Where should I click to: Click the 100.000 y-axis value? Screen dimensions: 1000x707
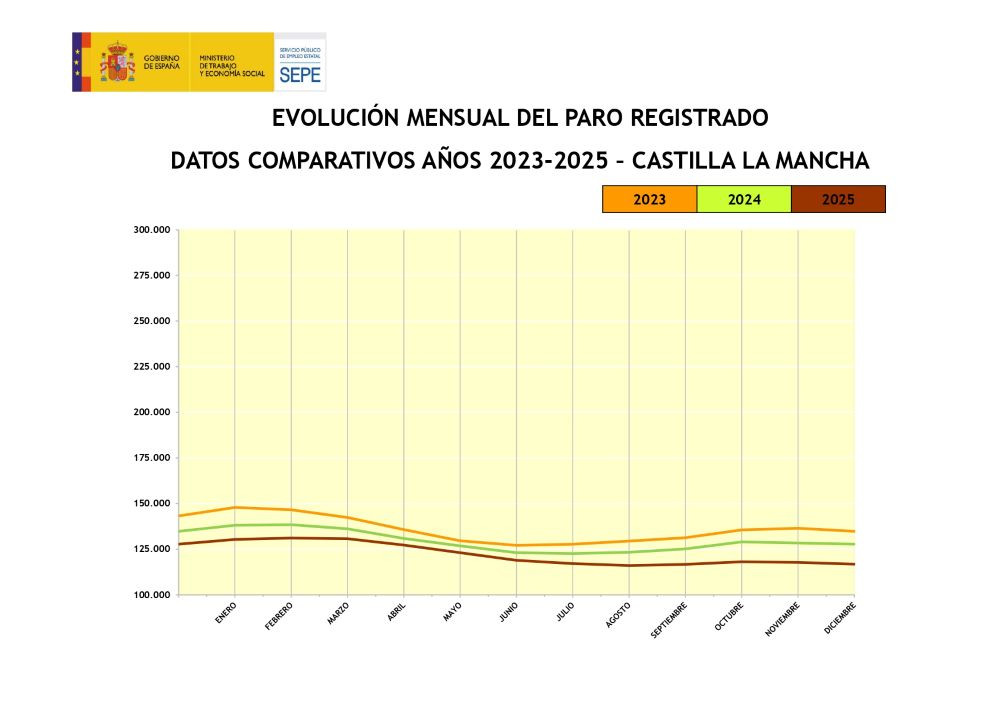(151, 595)
